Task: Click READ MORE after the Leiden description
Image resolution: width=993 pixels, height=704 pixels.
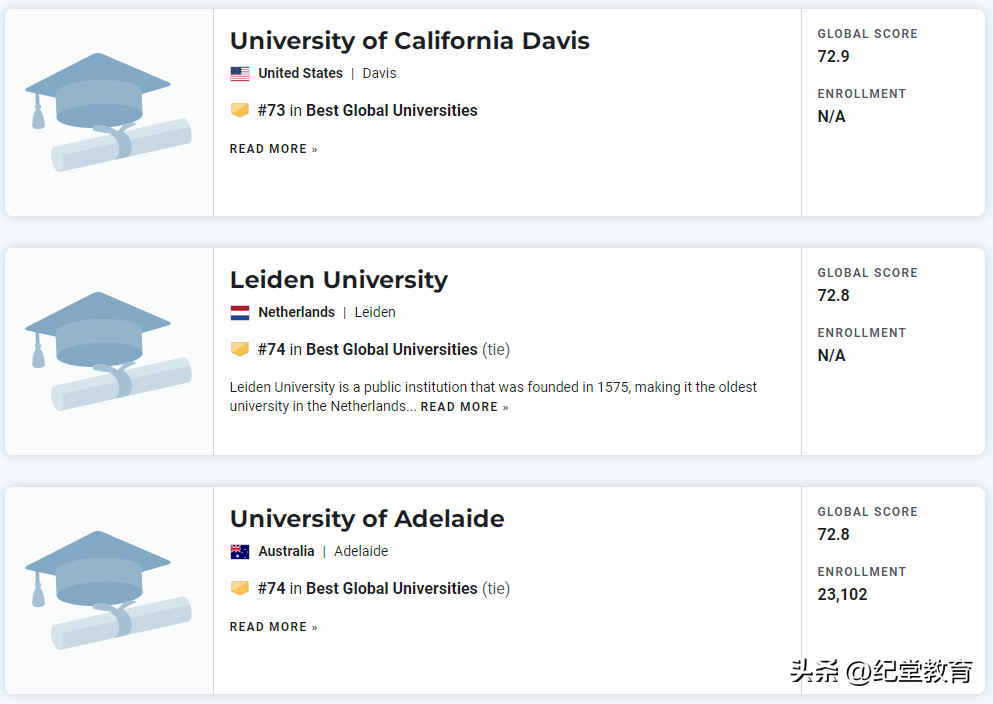Action: (464, 407)
